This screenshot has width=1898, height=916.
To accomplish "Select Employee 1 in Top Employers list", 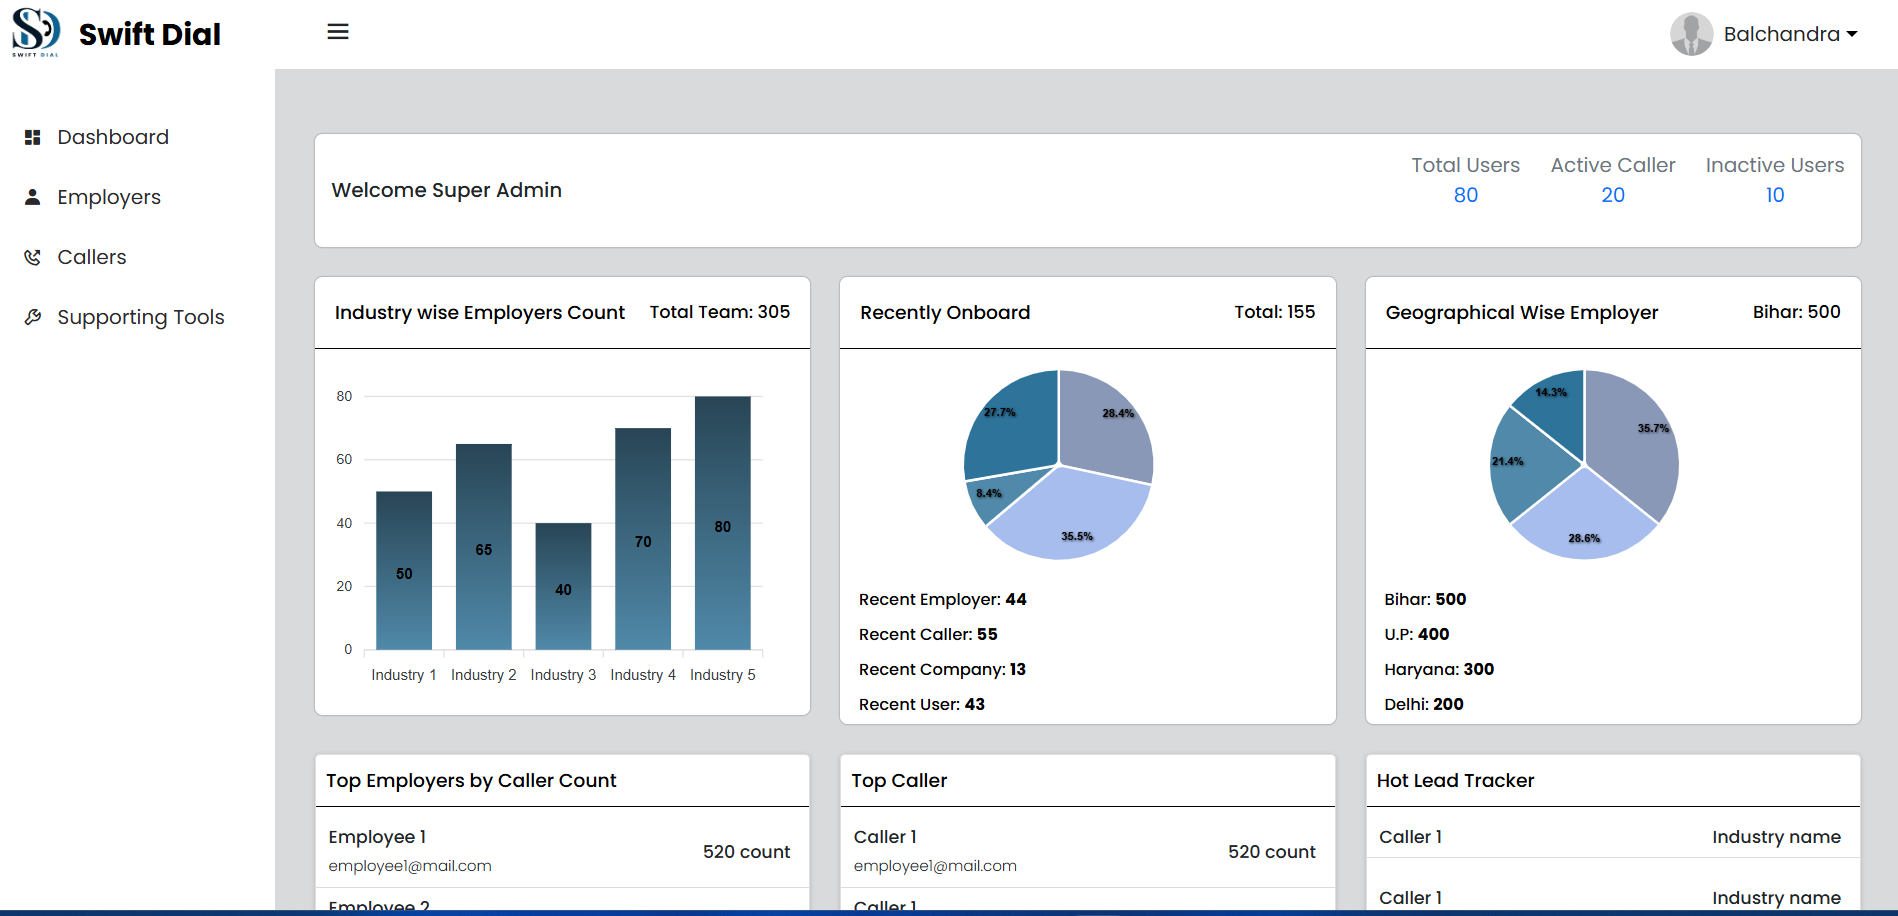I will pos(377,837).
